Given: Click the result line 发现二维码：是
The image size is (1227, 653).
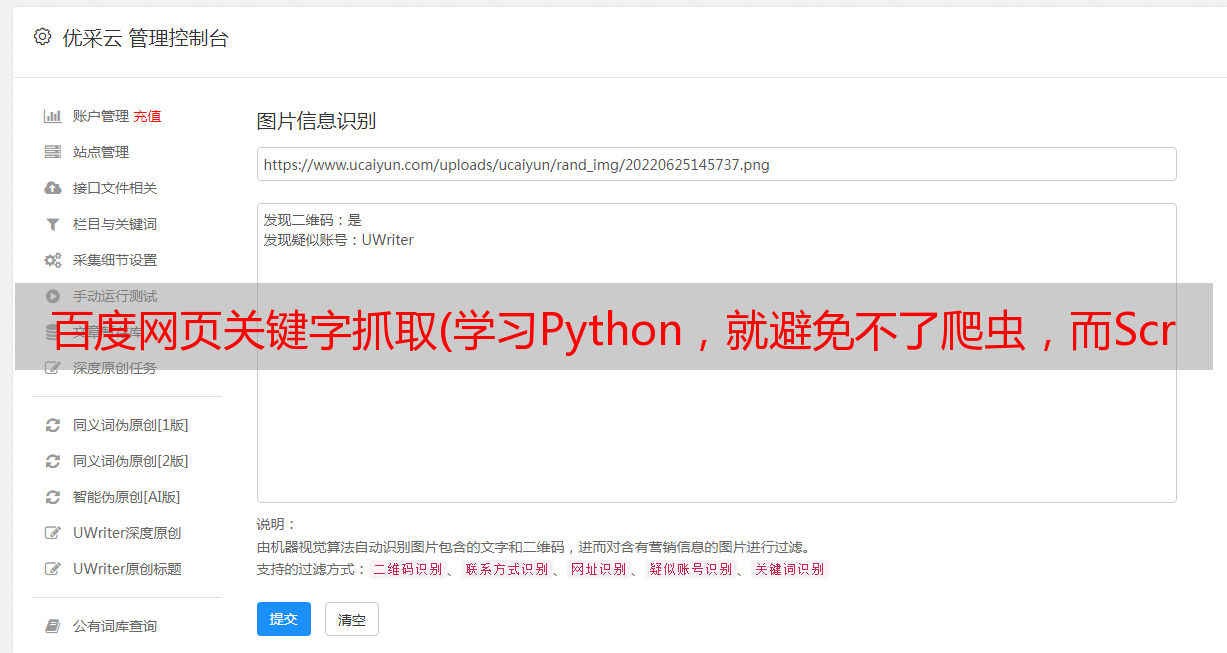Looking at the screenshot, I should click(x=313, y=220).
